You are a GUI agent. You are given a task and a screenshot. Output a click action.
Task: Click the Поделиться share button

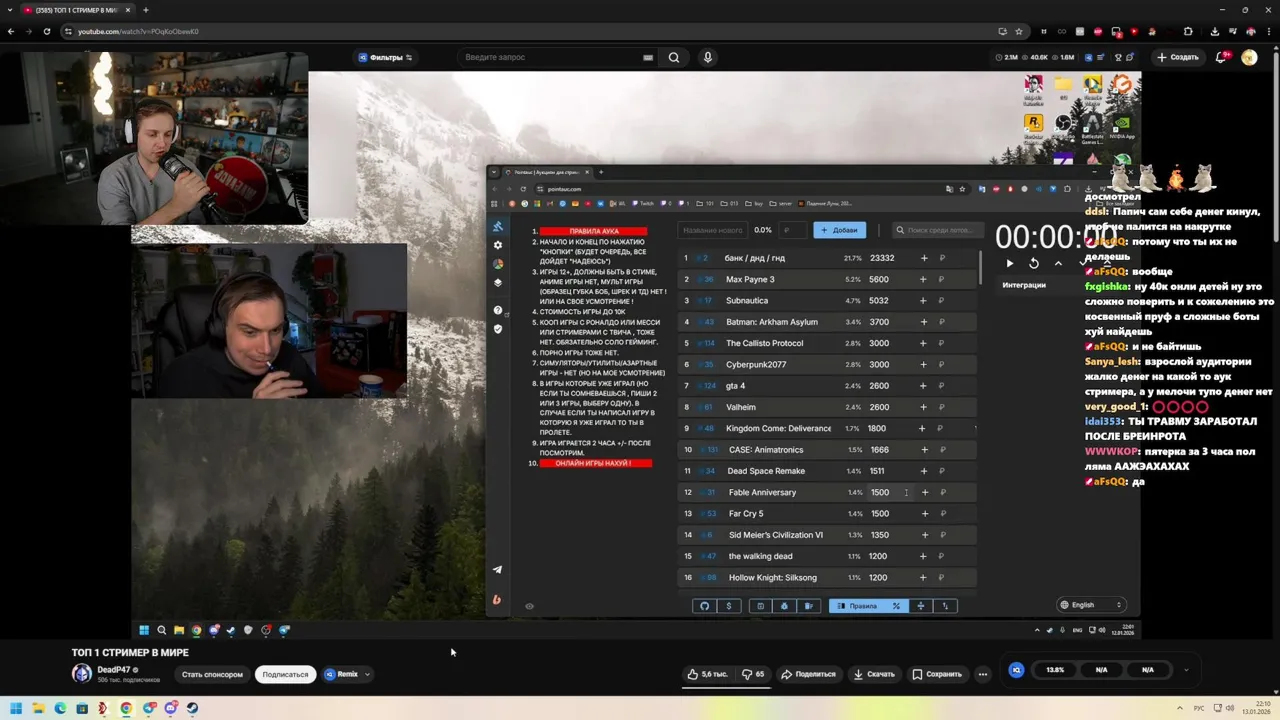pyautogui.click(x=808, y=674)
